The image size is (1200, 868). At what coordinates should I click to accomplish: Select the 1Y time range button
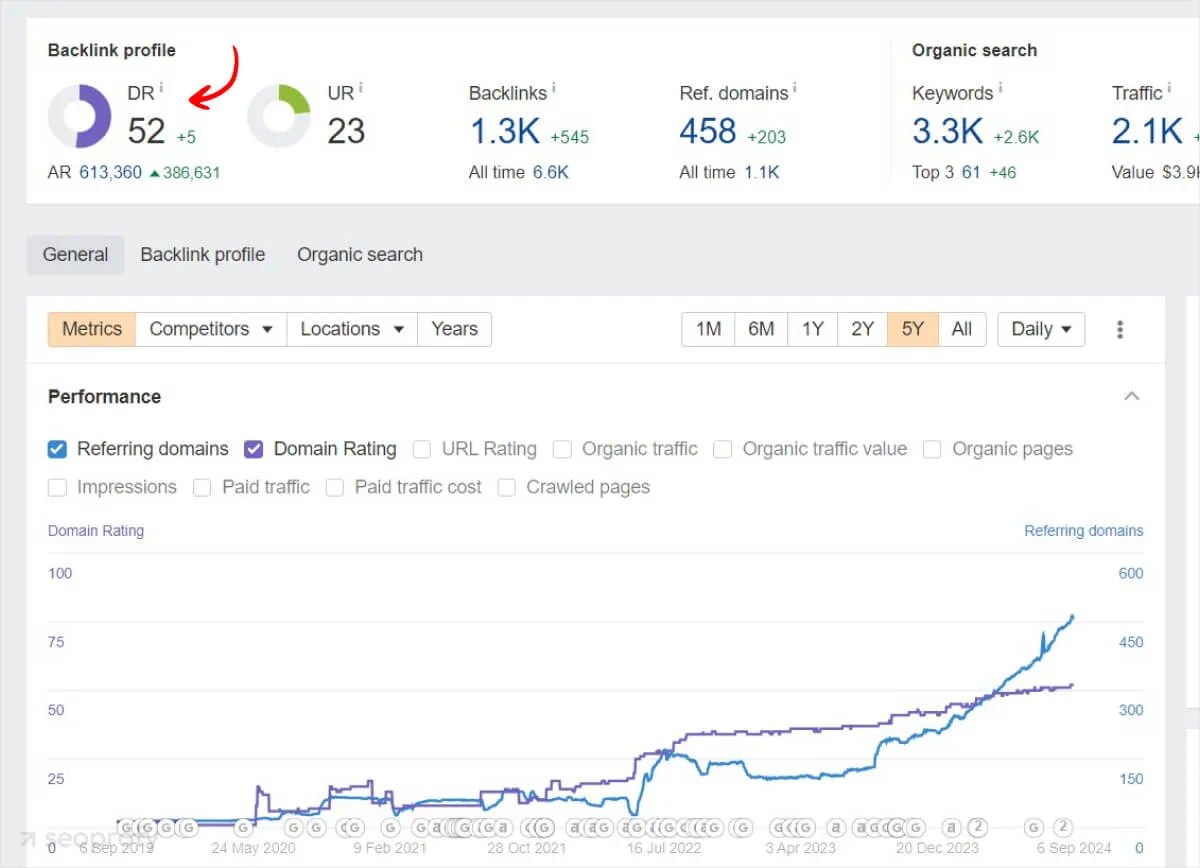812,329
